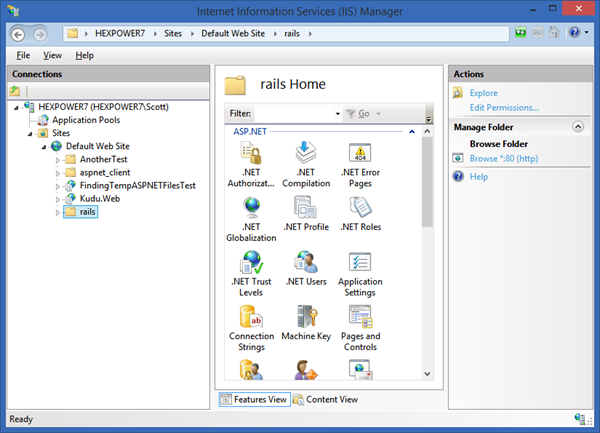Image resolution: width=600 pixels, height=433 pixels.
Task: Click the Browse *:80 globe icon
Action: pyautogui.click(x=458, y=158)
